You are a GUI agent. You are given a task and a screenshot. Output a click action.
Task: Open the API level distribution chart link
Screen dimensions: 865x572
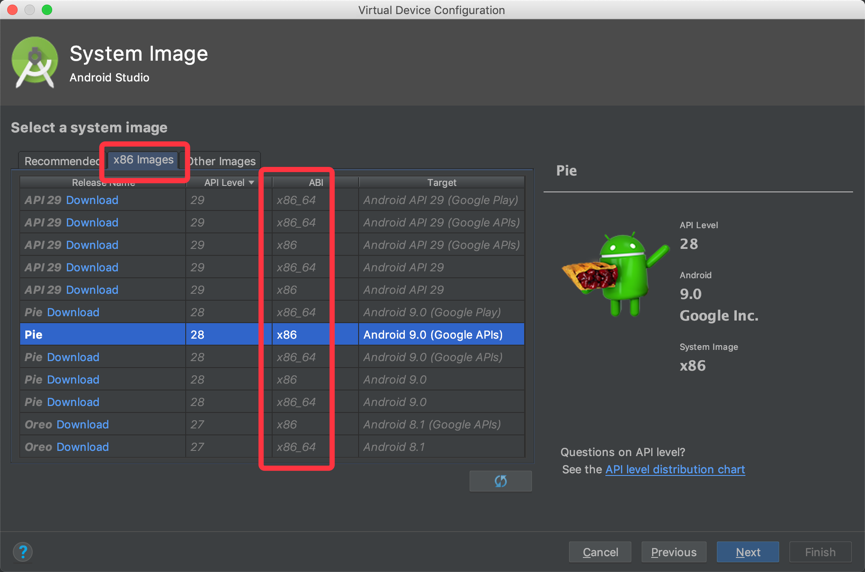[x=675, y=469]
